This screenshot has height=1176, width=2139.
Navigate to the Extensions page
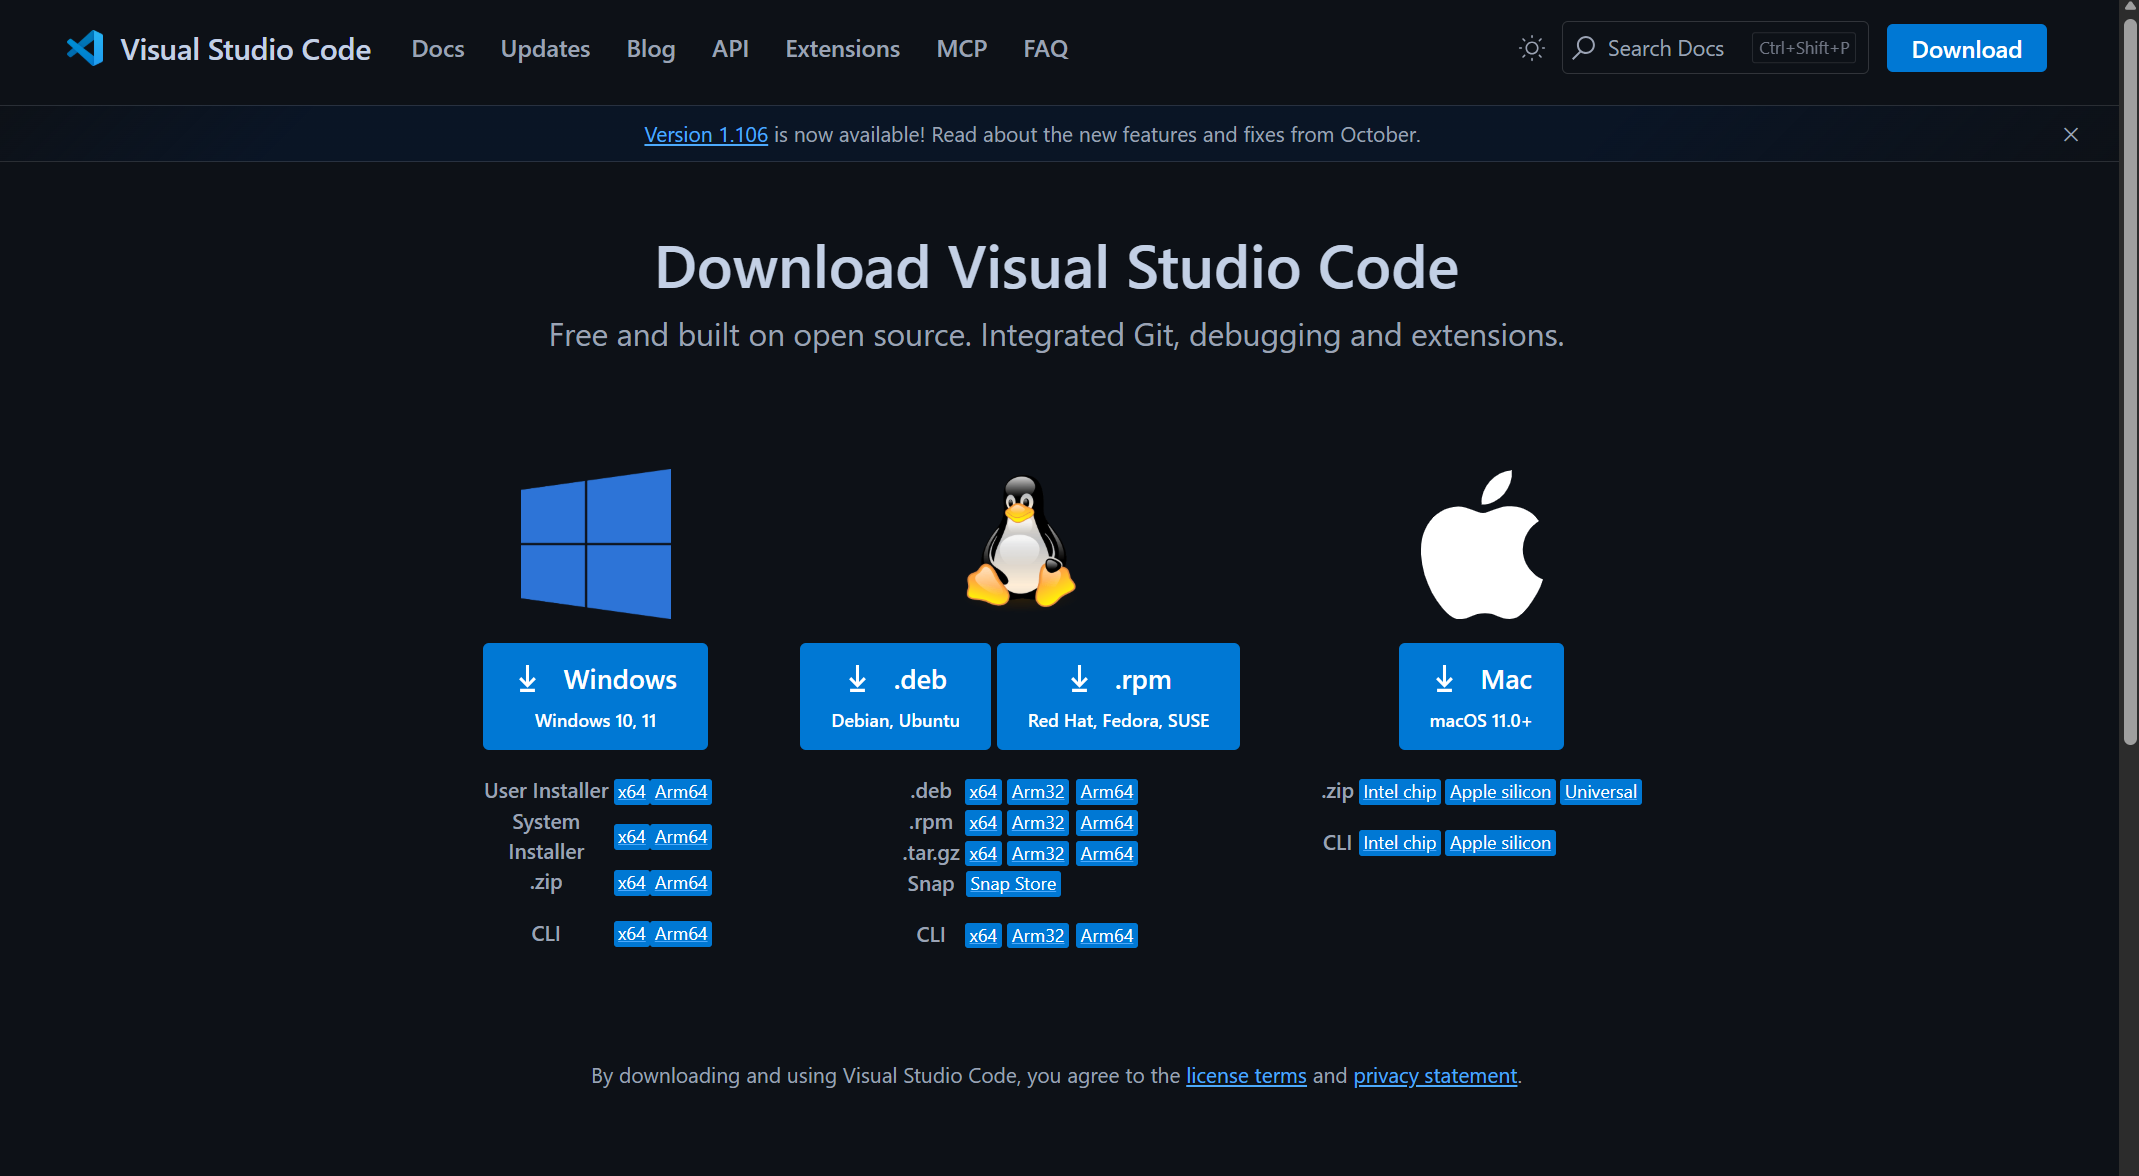[x=842, y=48]
